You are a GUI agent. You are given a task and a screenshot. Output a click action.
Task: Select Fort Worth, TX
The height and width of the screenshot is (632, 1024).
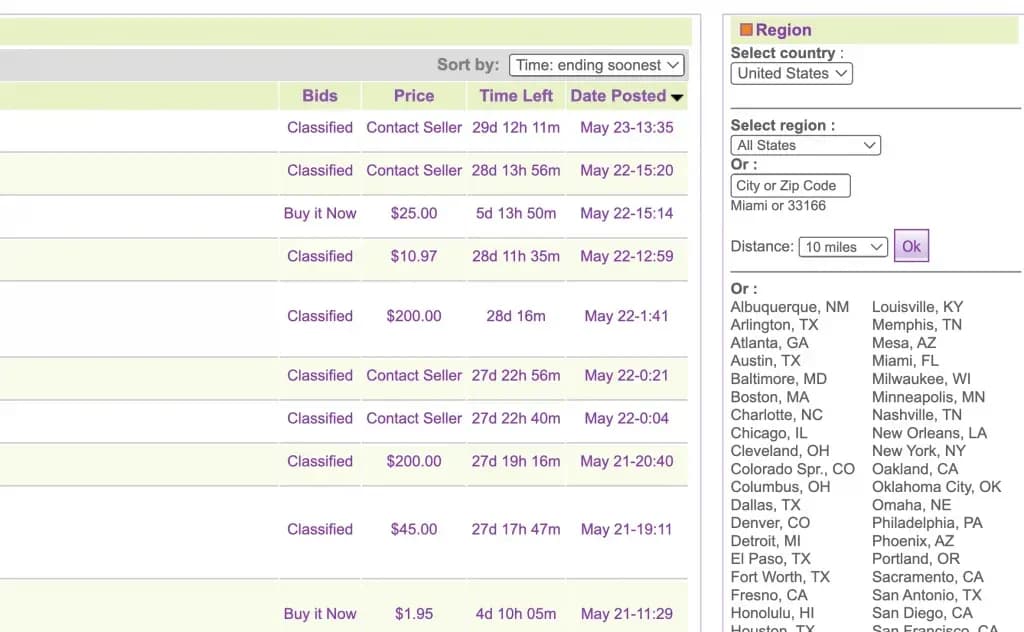pyautogui.click(x=780, y=577)
